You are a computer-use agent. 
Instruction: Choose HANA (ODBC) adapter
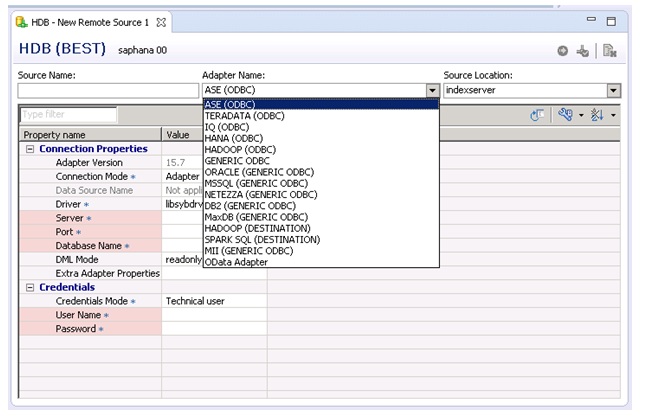[321, 138]
